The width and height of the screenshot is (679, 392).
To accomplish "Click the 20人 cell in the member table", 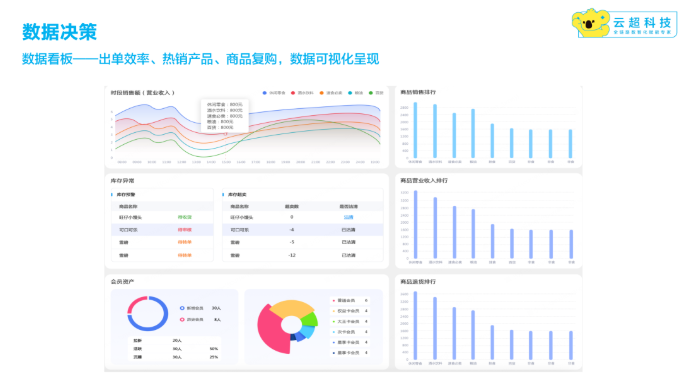I will point(177,340).
